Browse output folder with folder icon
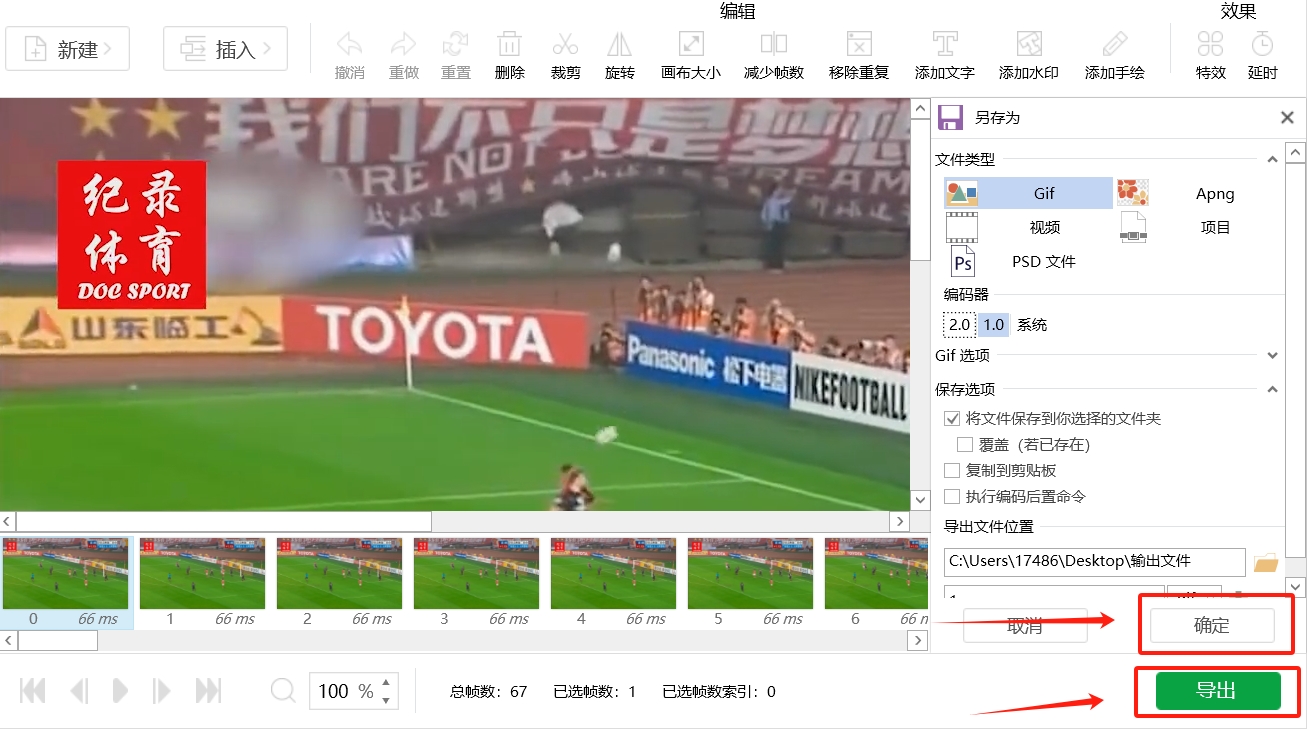Viewport: 1307px width, 729px height. [1266, 563]
